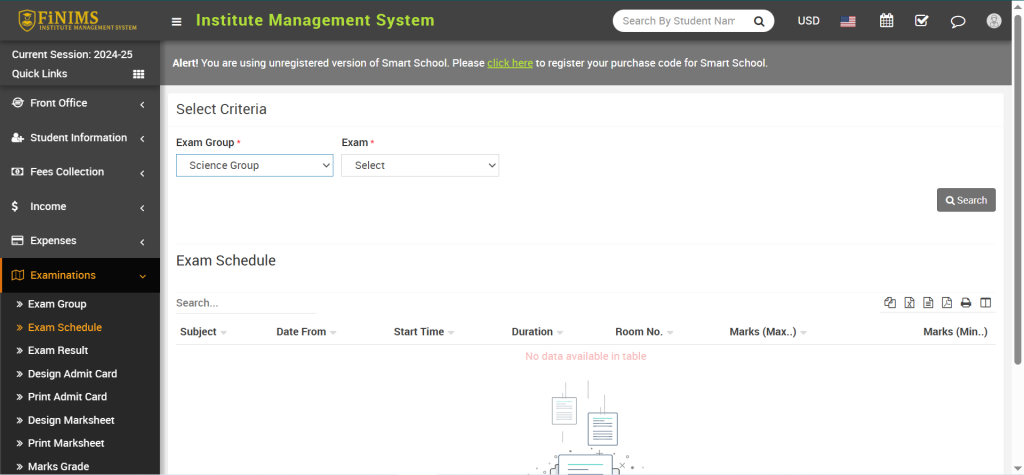Copy table using the copy icon
Image resolution: width=1024 pixels, height=475 pixels.
coord(890,303)
